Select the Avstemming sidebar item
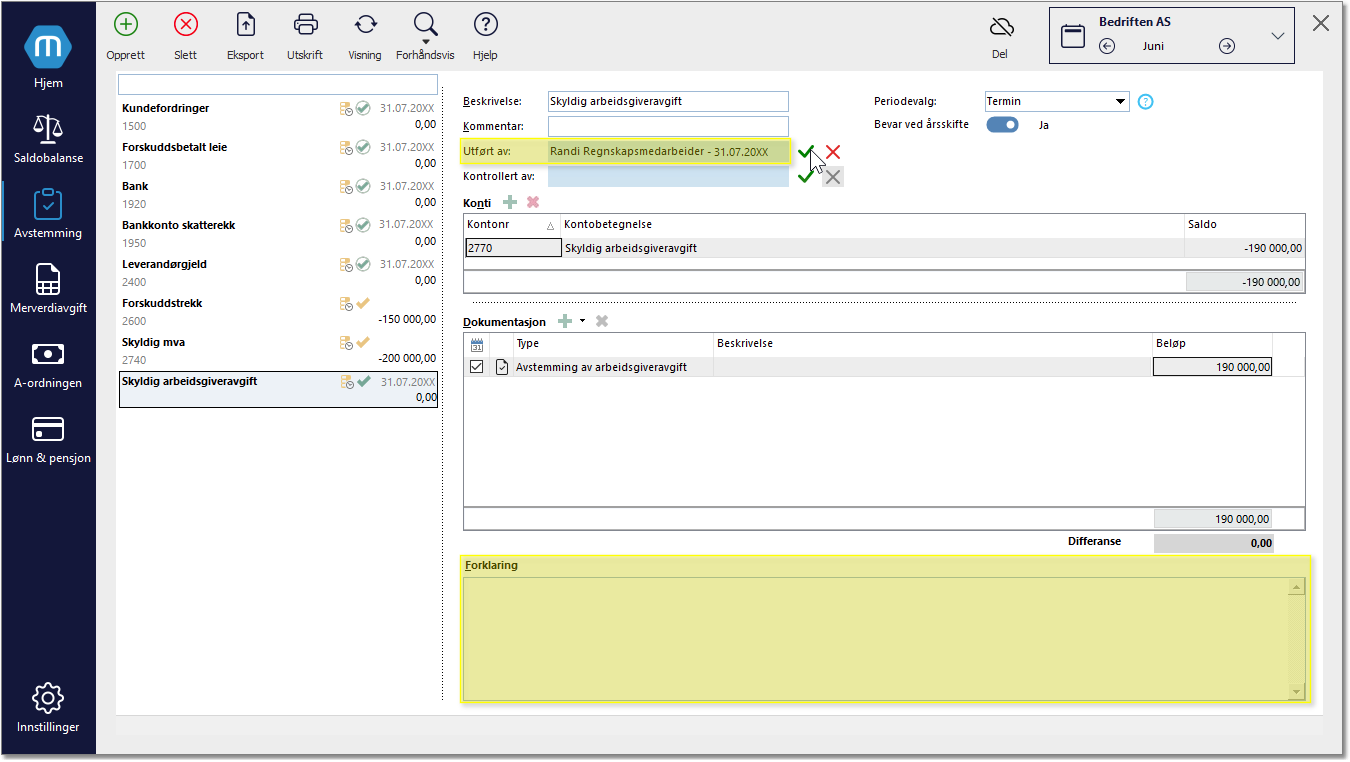The height and width of the screenshot is (762, 1350). (48, 213)
